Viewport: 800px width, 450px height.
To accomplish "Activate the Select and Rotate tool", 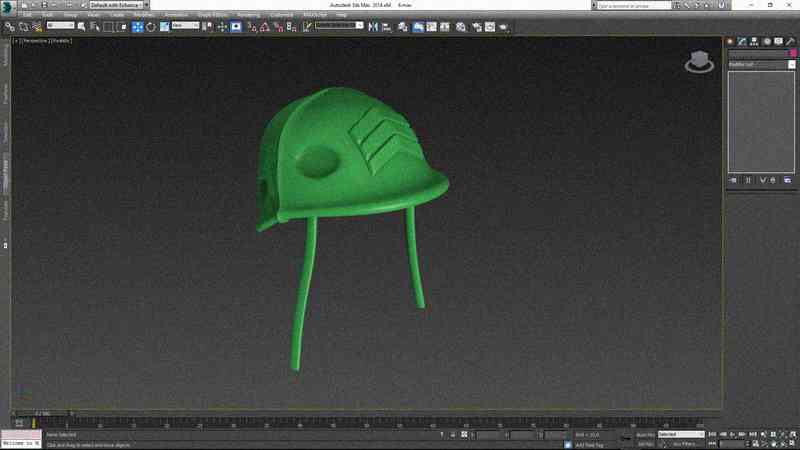I will coord(151,27).
